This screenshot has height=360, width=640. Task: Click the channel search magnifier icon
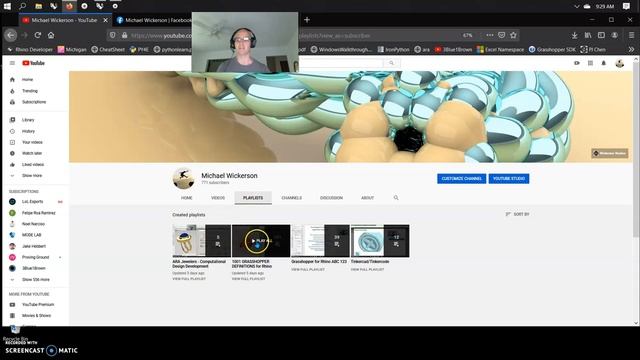point(396,198)
